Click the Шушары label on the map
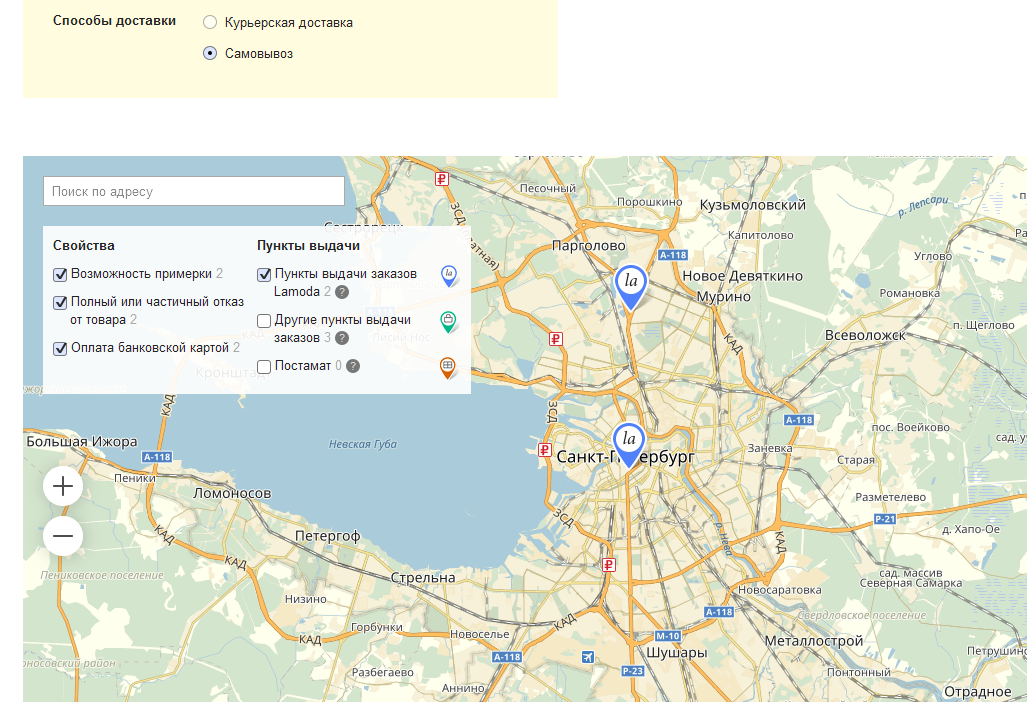The image size is (1027, 702). coord(677,653)
